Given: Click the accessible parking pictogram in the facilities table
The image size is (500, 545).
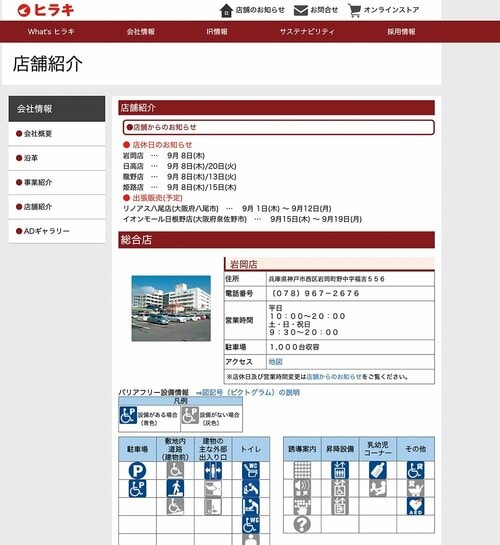Looking at the screenshot, I should [x=137, y=488].
